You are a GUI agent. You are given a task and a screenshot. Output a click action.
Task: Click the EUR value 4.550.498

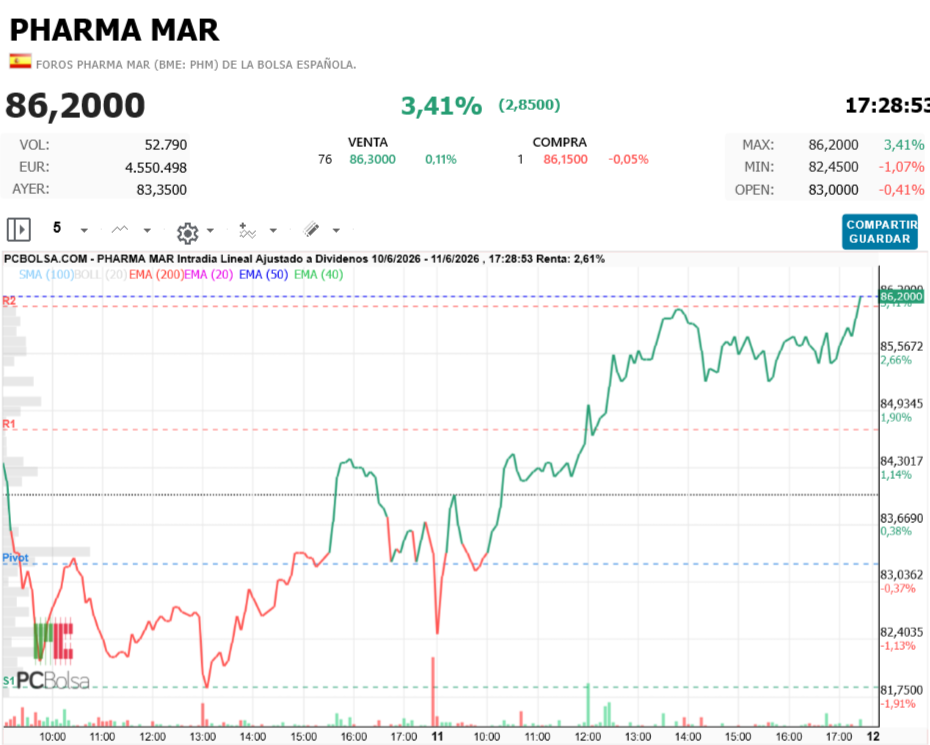pos(156,168)
